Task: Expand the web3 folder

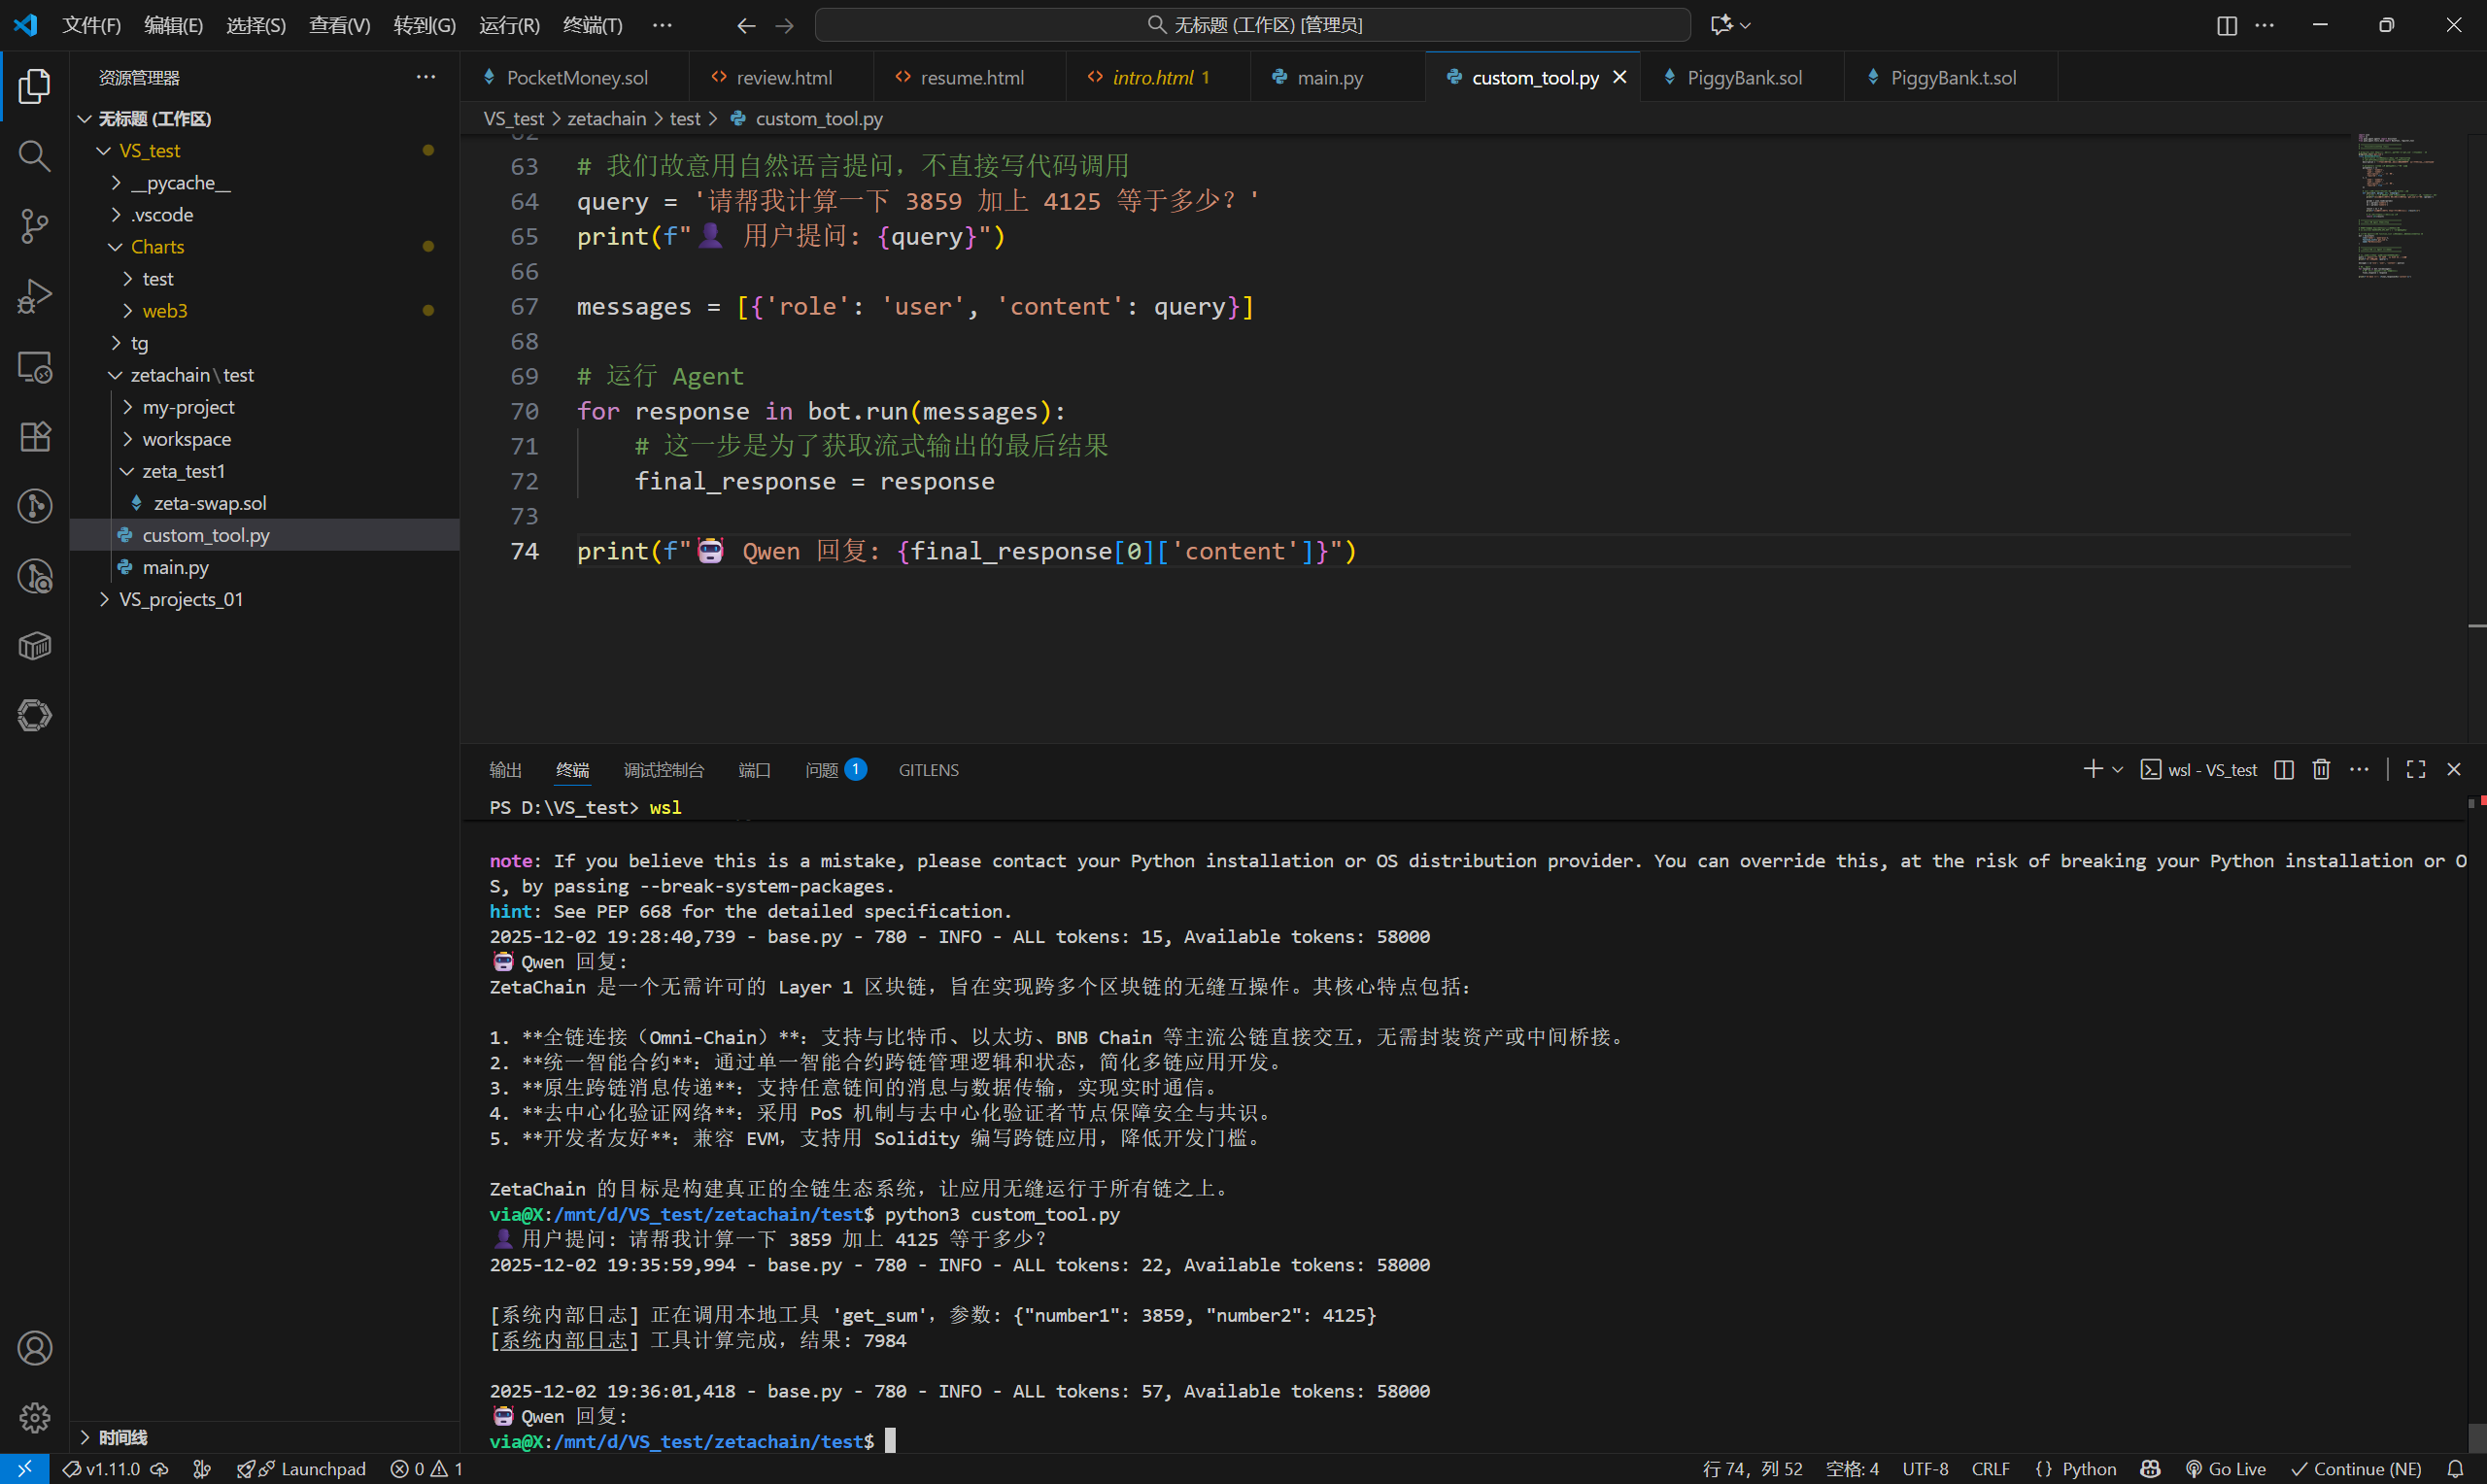Action: tap(128, 311)
